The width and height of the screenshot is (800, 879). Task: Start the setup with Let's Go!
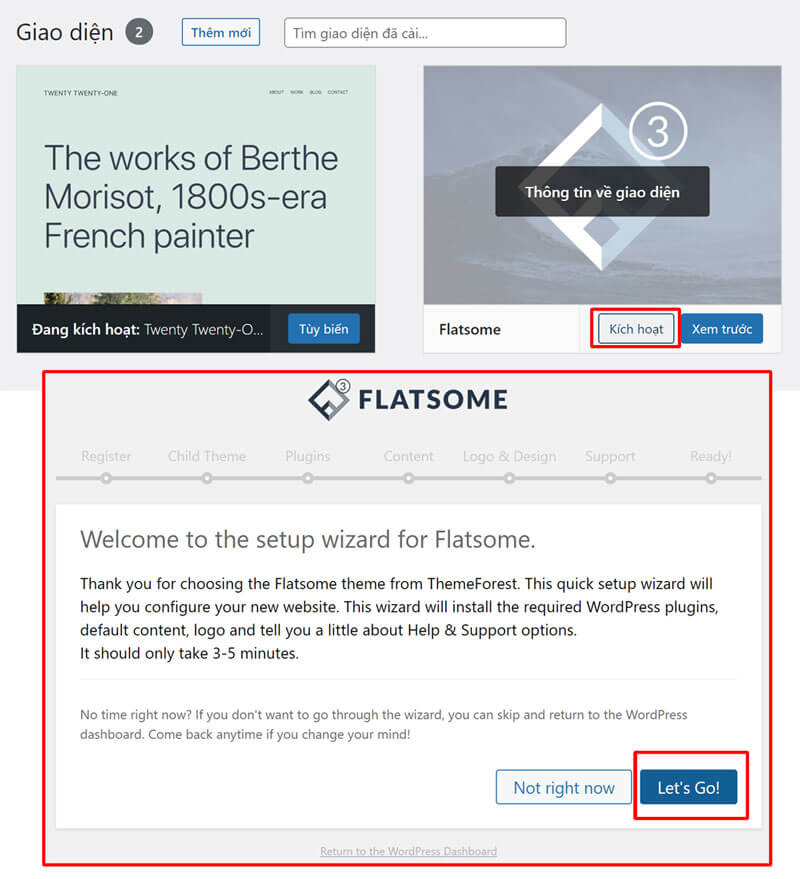(689, 787)
